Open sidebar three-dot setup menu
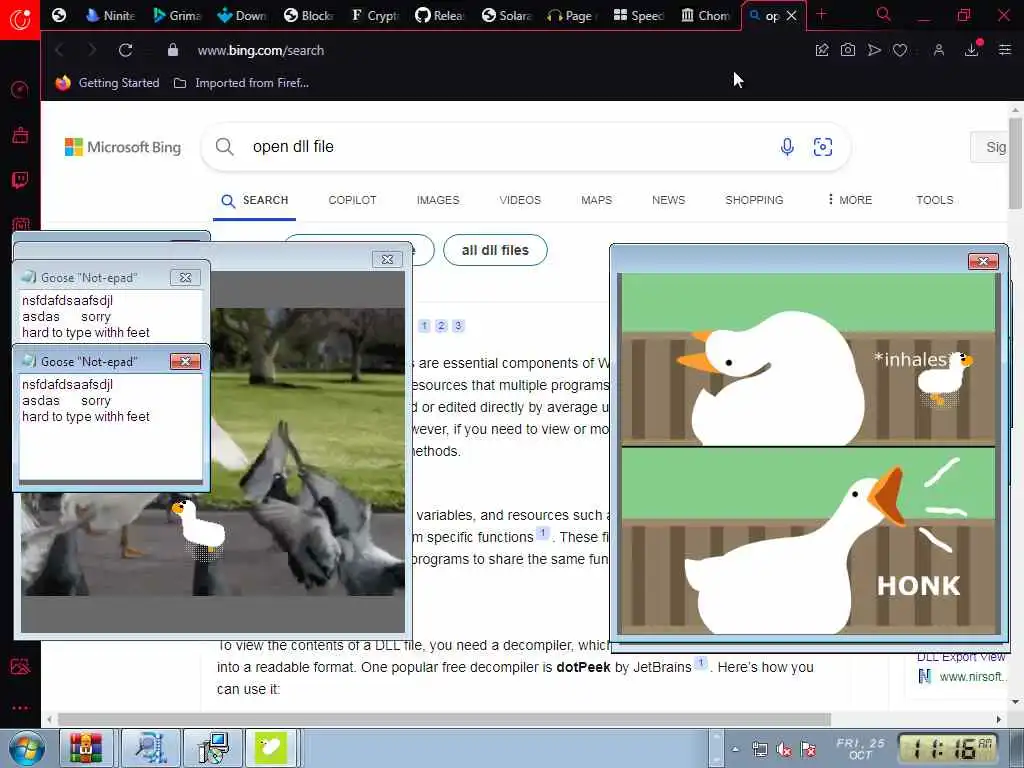Viewport: 1024px width, 768px height. [x=20, y=708]
